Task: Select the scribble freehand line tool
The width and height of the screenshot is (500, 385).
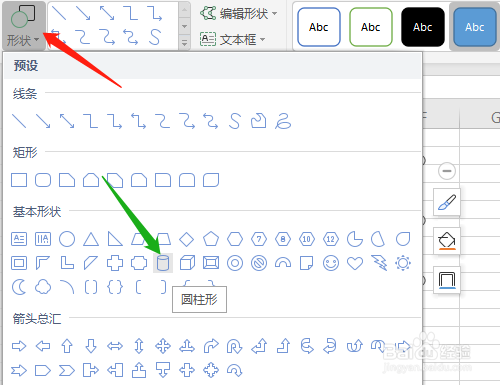Action: pos(283,121)
